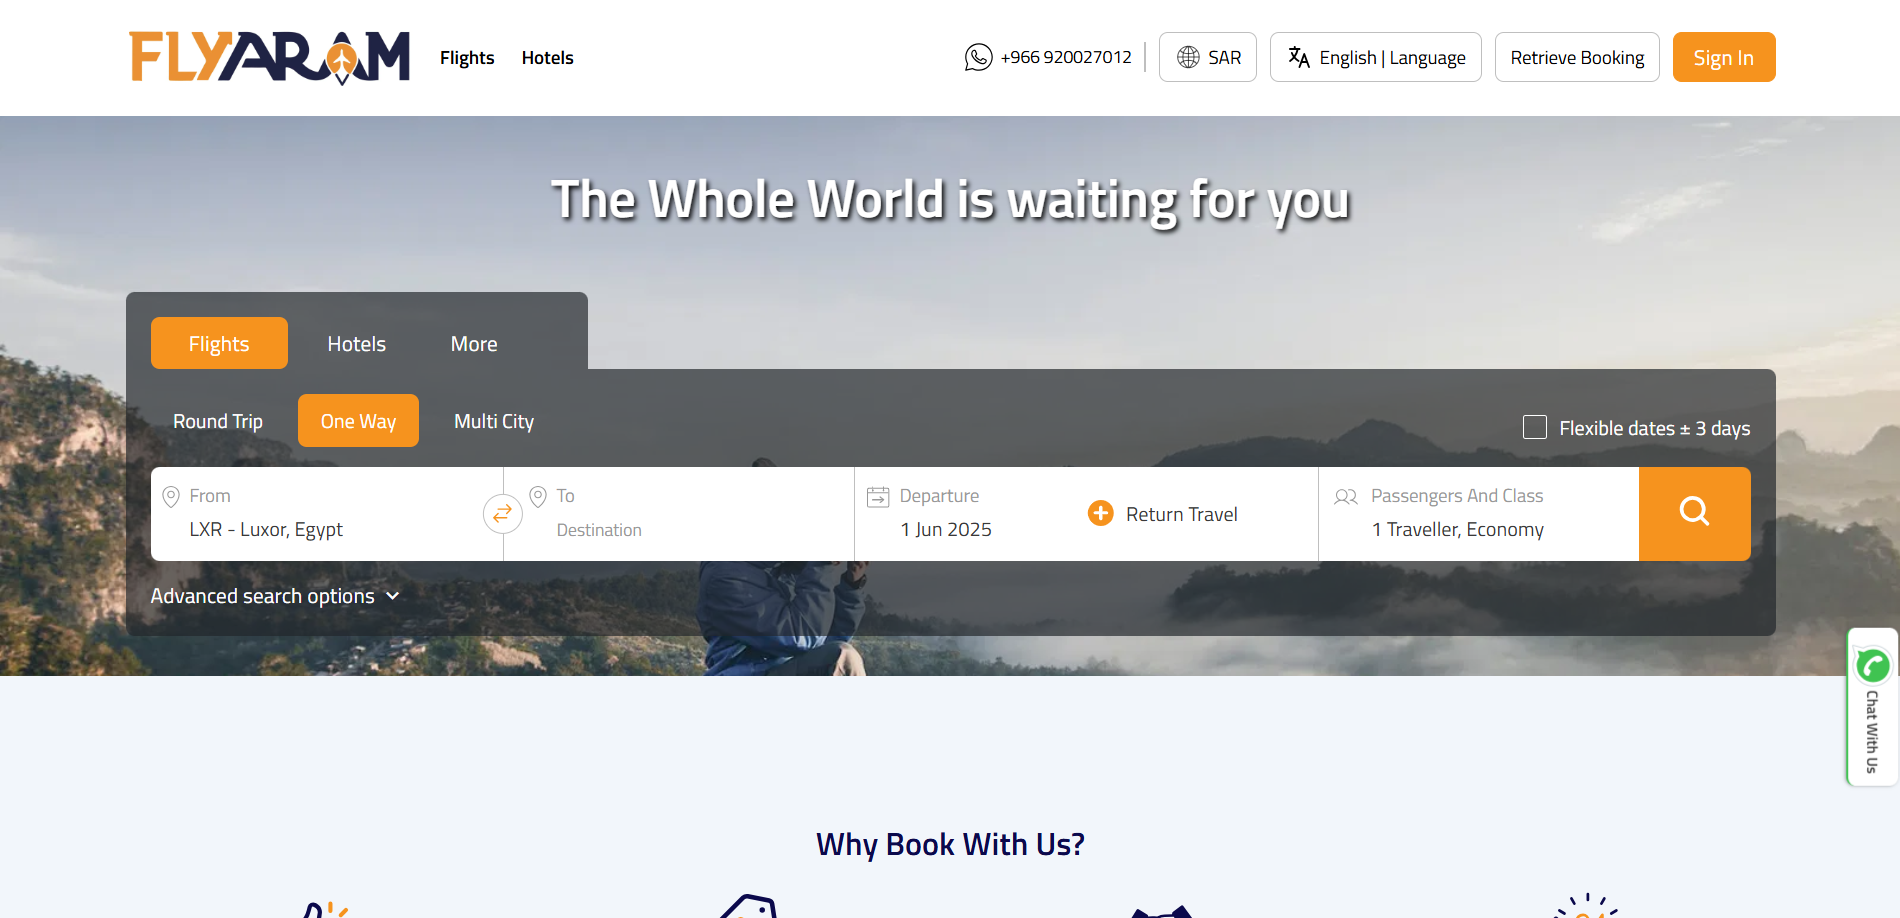1900x918 pixels.
Task: Open the Passengers And Class selector
Action: pos(1479,514)
